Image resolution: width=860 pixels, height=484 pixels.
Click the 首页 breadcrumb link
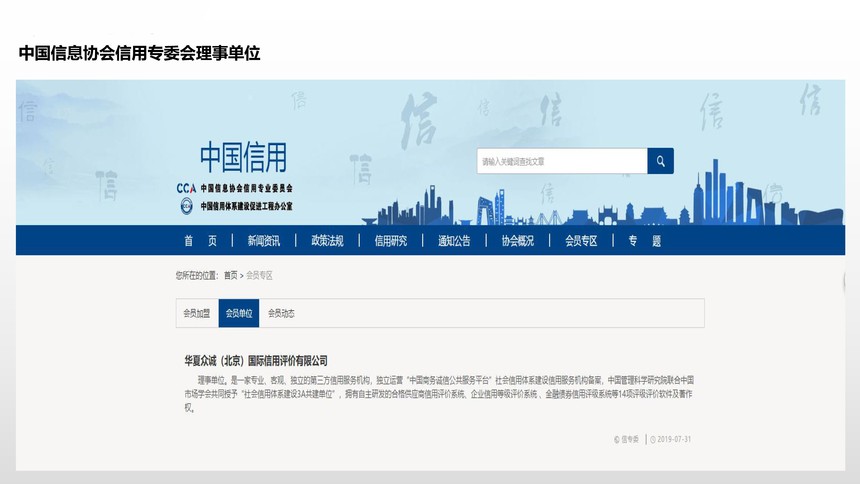click(230, 275)
